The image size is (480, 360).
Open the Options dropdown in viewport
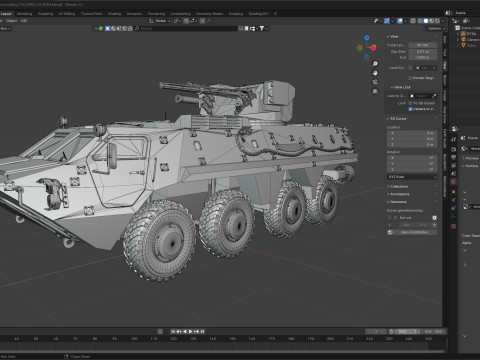pyautogui.click(x=435, y=29)
